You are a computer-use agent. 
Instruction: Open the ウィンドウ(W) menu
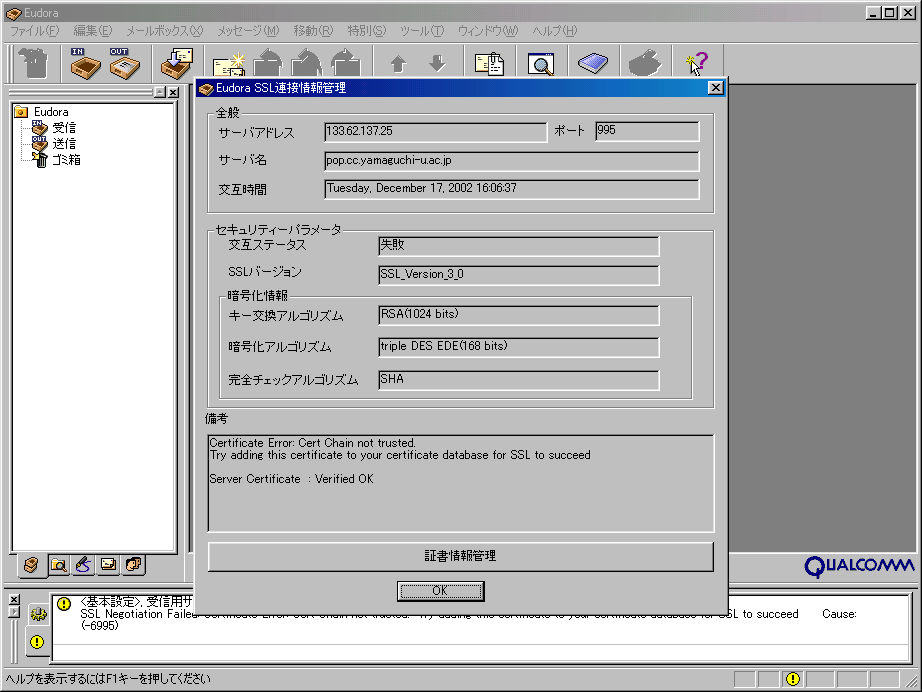(x=488, y=31)
